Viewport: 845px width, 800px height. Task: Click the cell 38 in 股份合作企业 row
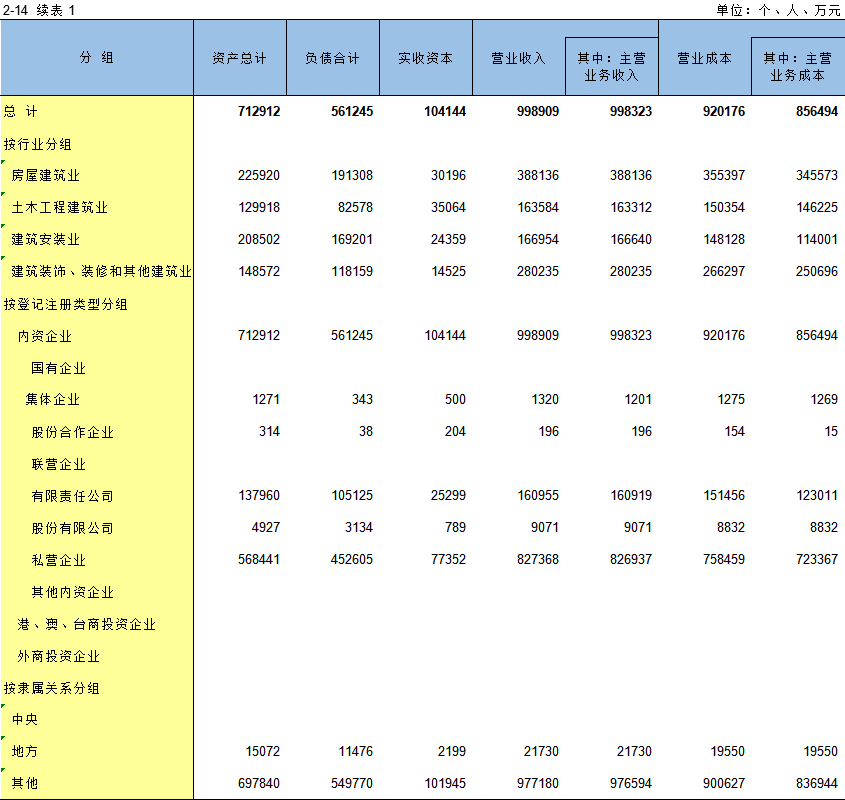pyautogui.click(x=366, y=431)
